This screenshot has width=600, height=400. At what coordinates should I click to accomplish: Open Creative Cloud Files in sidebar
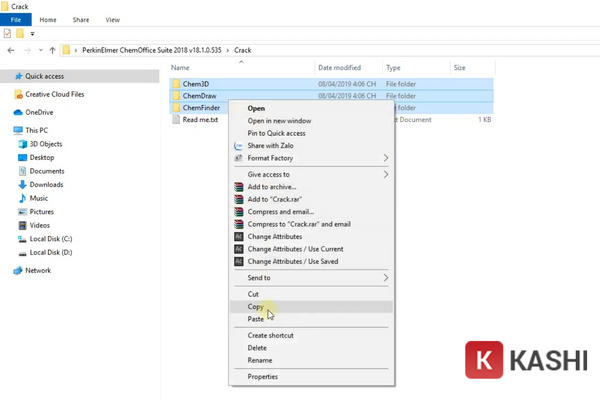pyautogui.click(x=55, y=94)
